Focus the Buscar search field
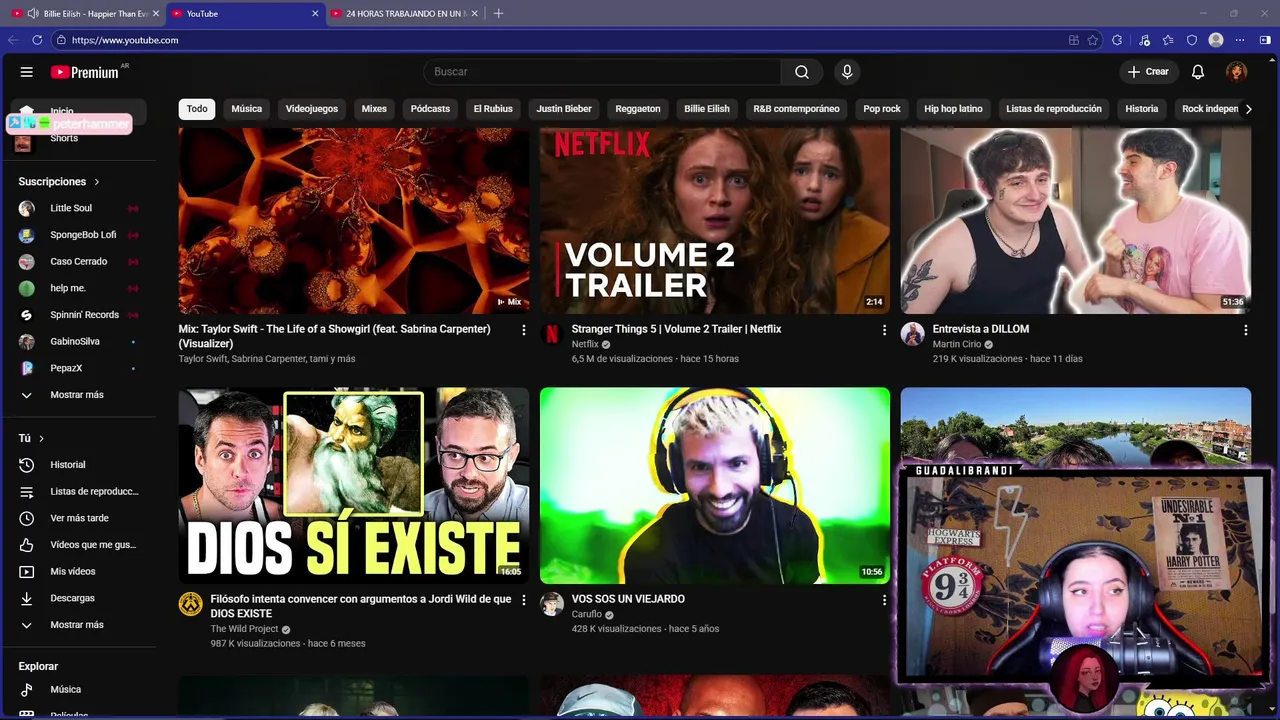 (x=602, y=72)
